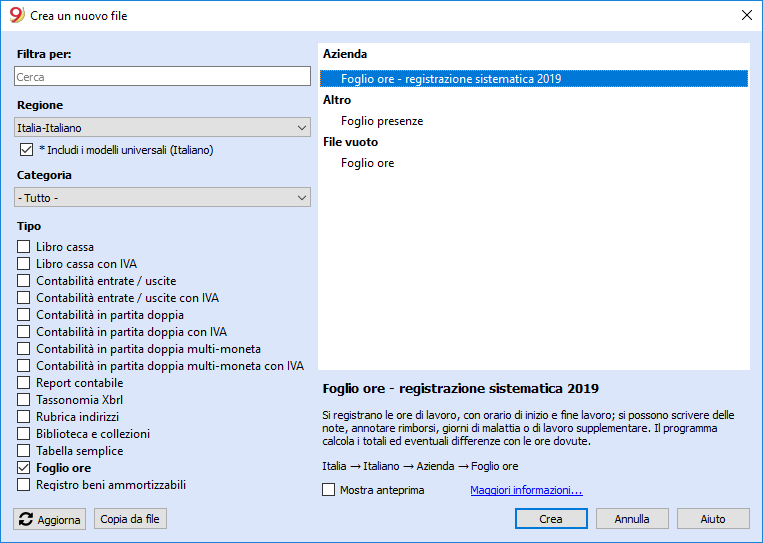Enable the Rubrica indirizzi type filter

click(24, 417)
